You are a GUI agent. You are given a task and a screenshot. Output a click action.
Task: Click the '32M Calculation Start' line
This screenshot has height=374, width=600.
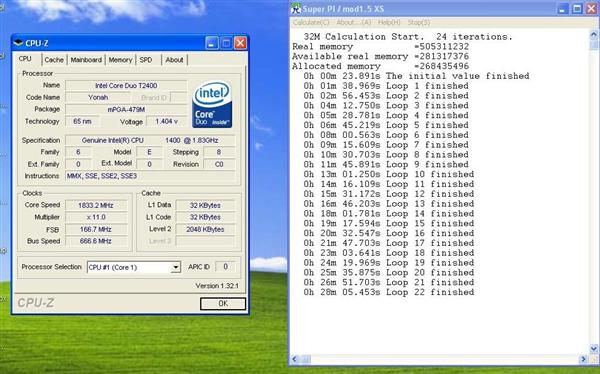(x=408, y=37)
